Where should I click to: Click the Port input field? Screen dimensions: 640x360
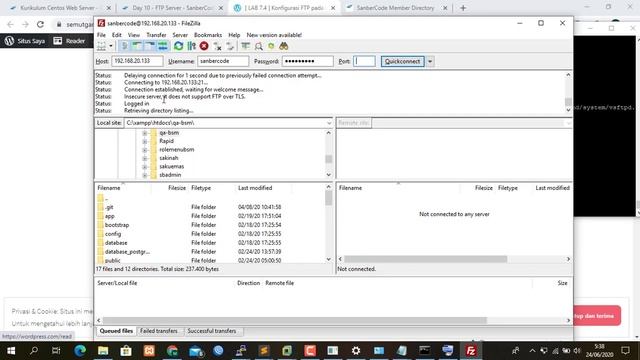364,61
